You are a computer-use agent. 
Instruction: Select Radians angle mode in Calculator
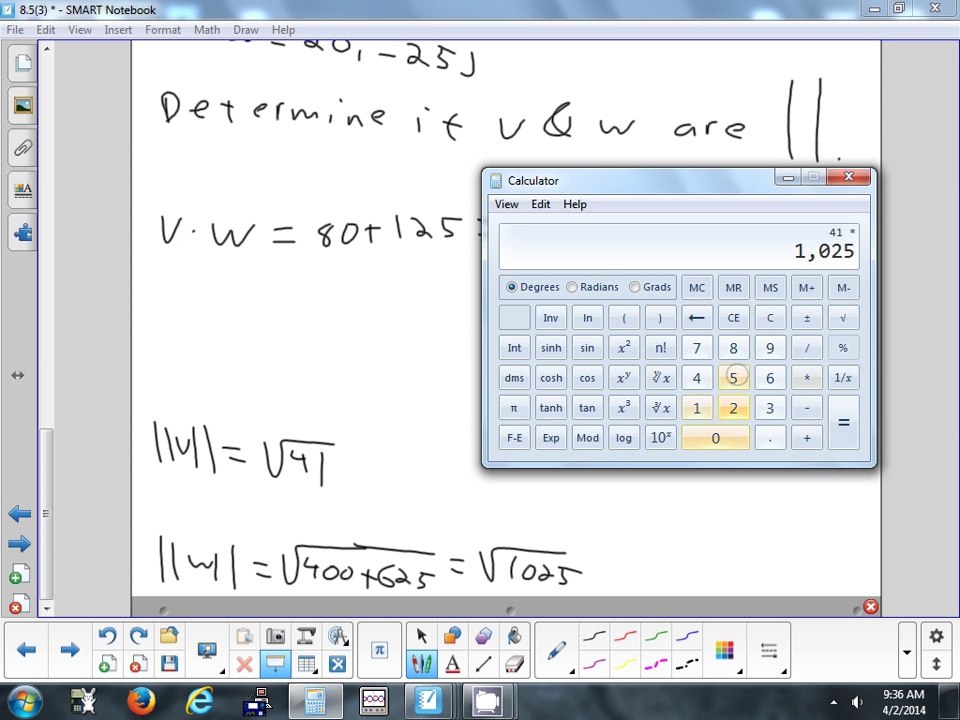click(x=592, y=287)
